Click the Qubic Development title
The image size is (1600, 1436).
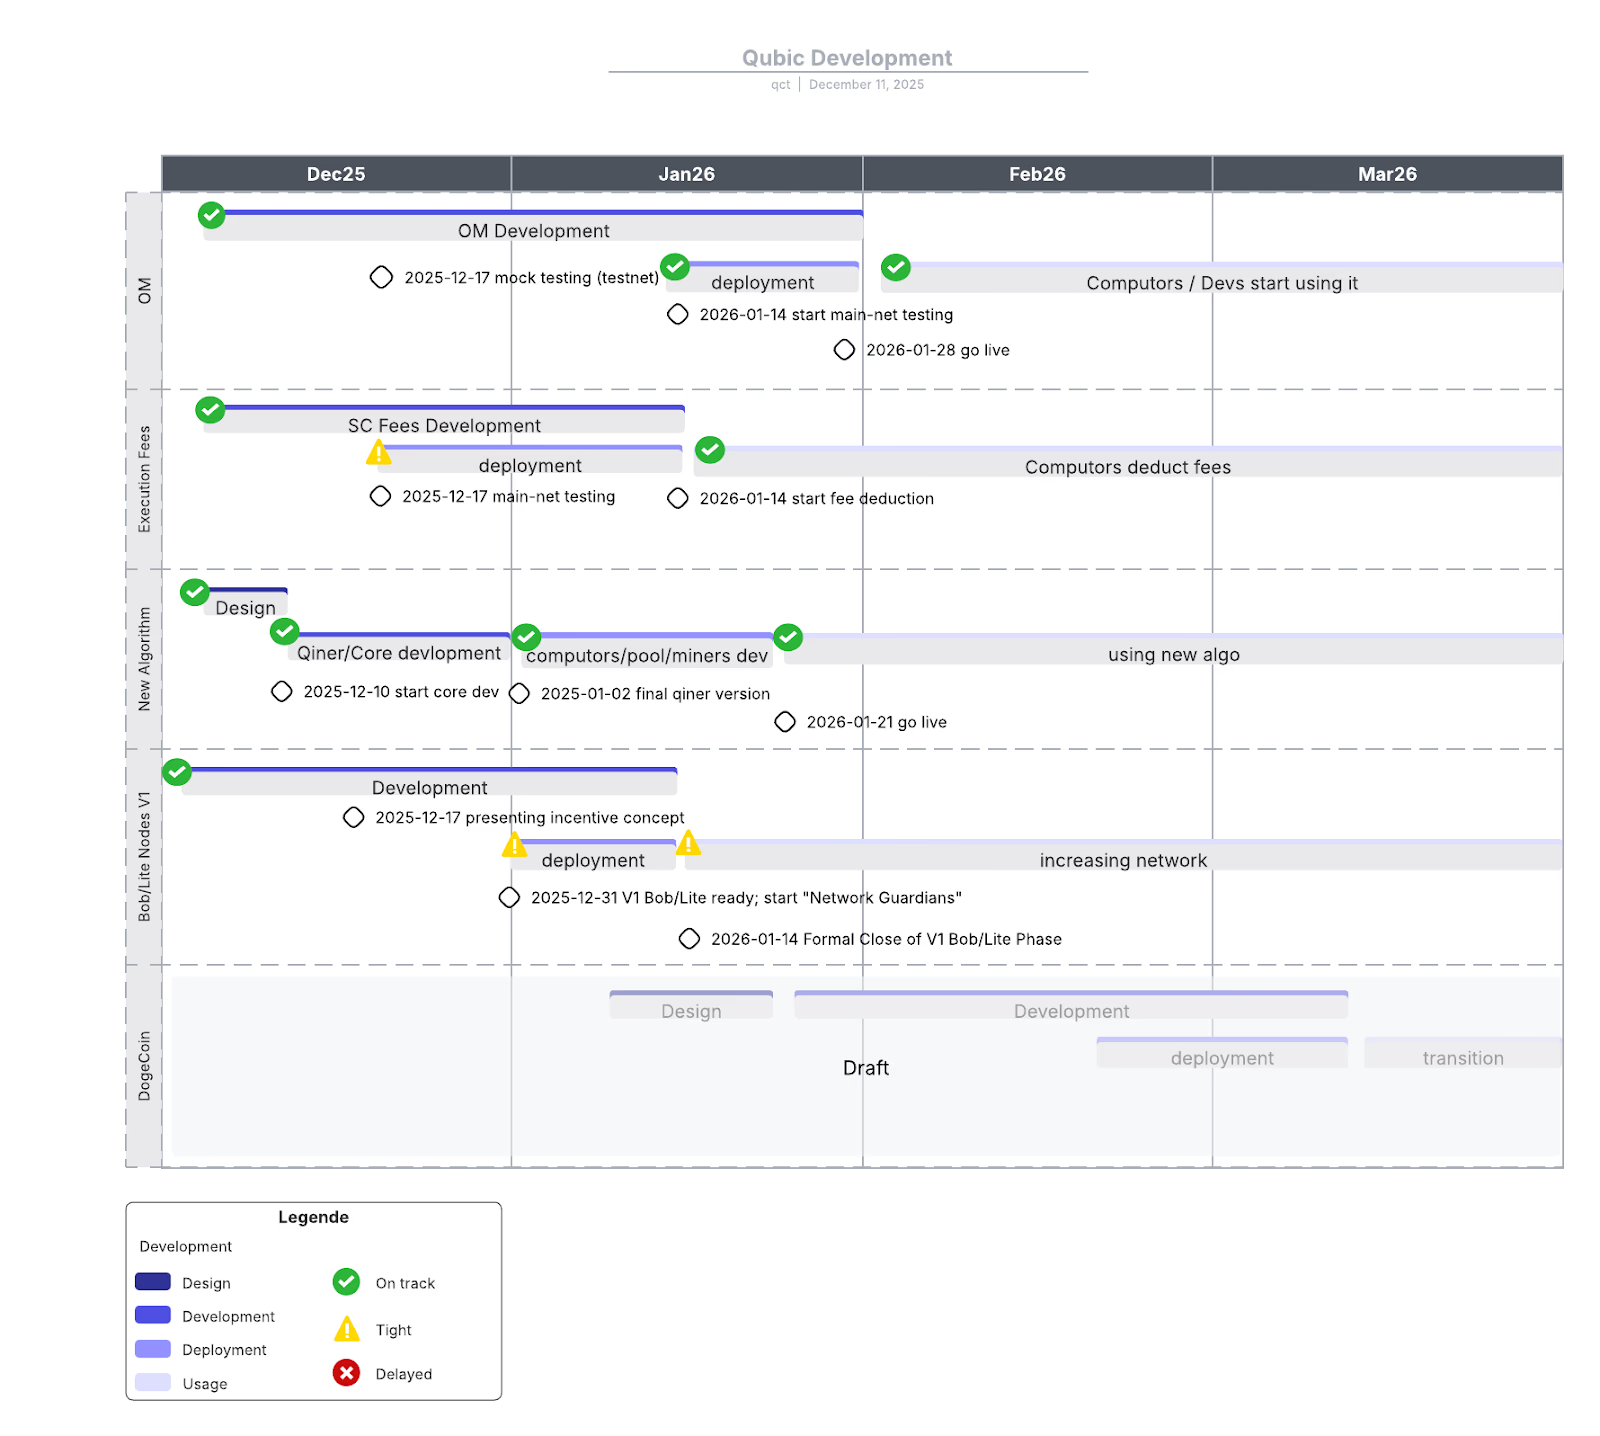[846, 58]
